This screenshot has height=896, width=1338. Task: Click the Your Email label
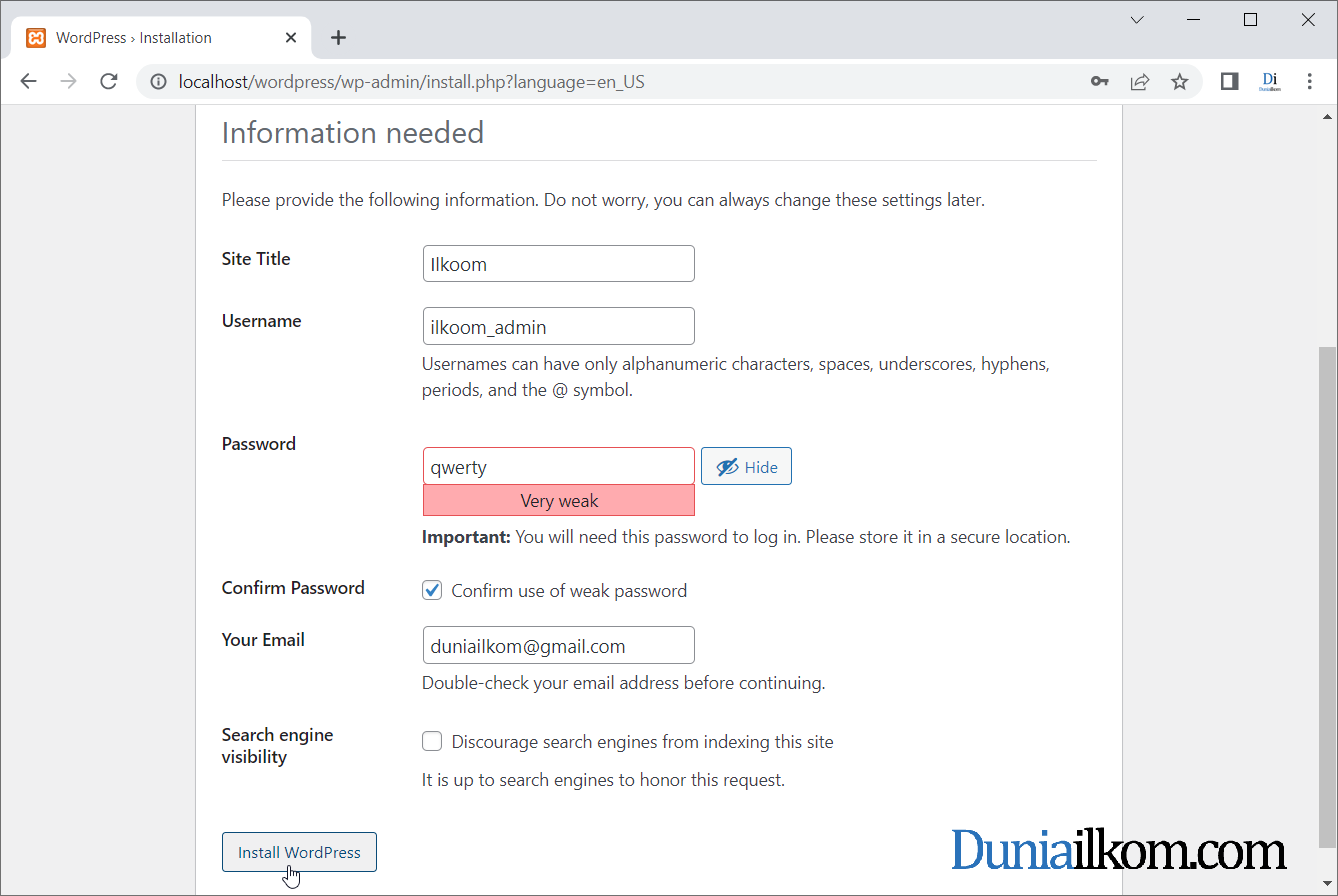(263, 640)
